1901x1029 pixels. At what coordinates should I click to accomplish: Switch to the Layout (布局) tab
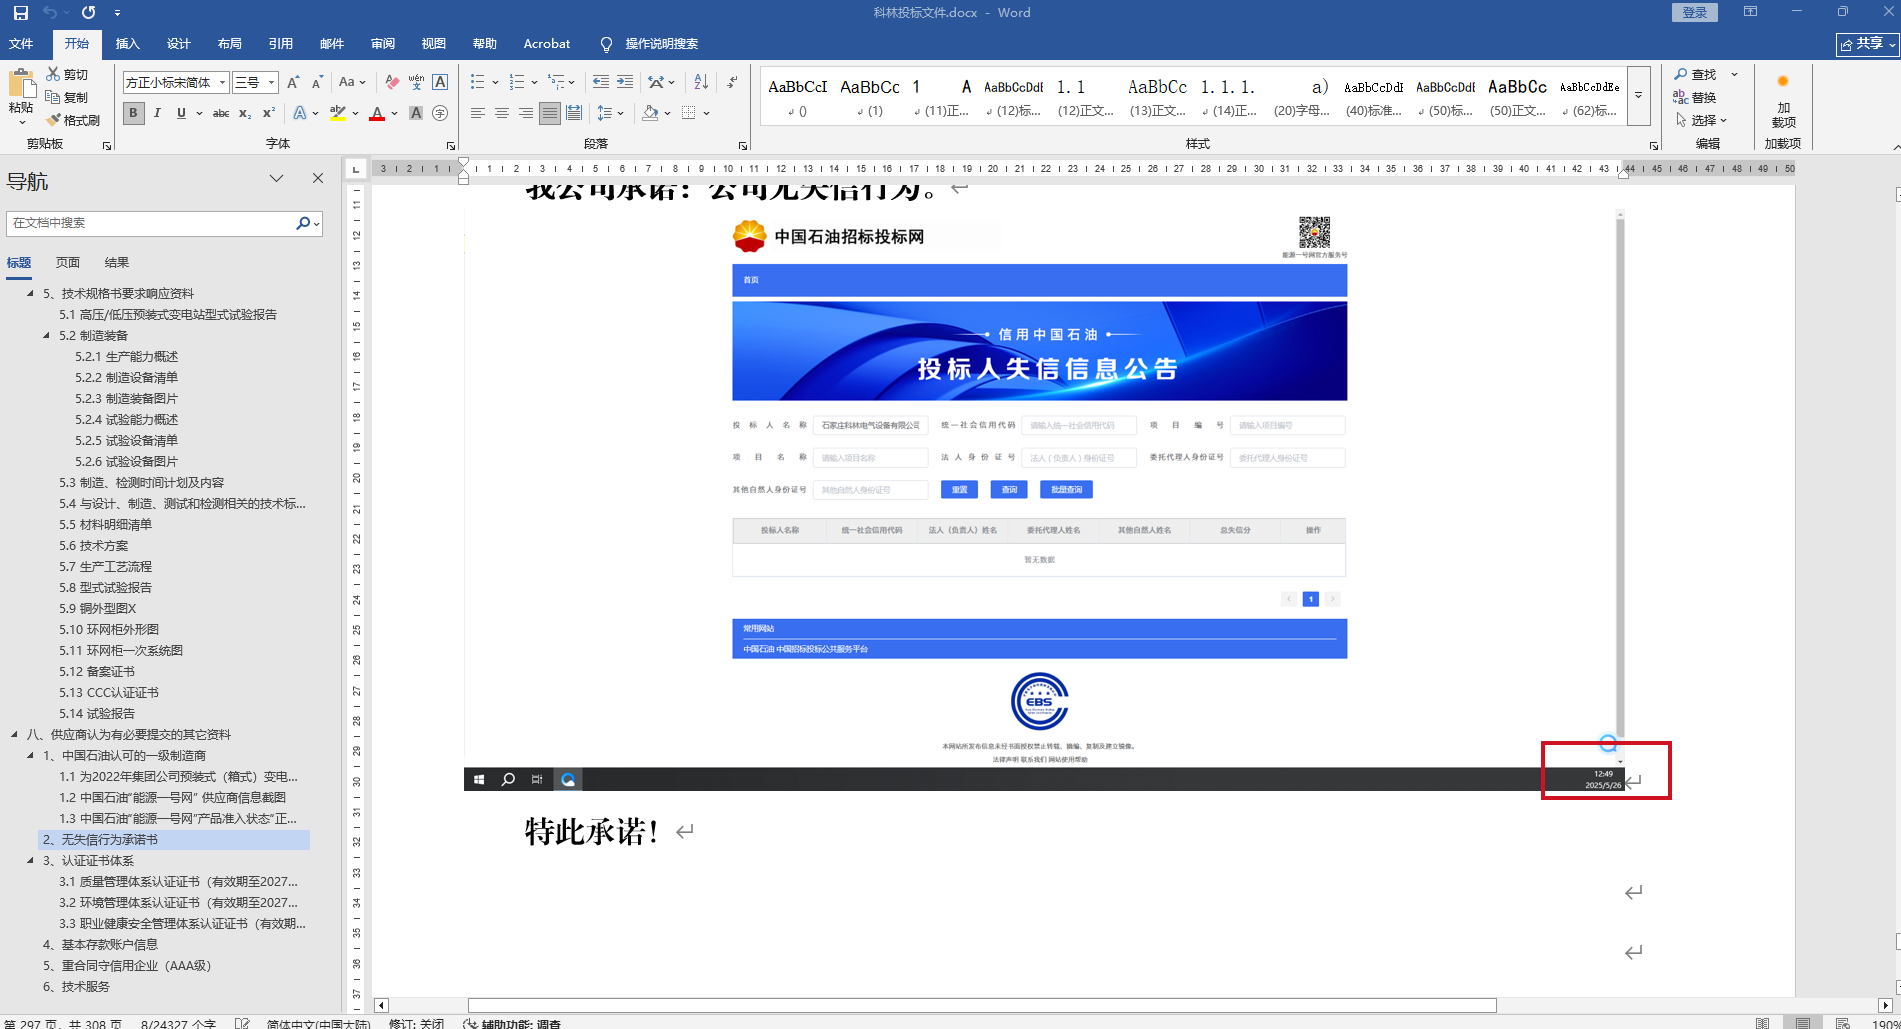click(229, 44)
